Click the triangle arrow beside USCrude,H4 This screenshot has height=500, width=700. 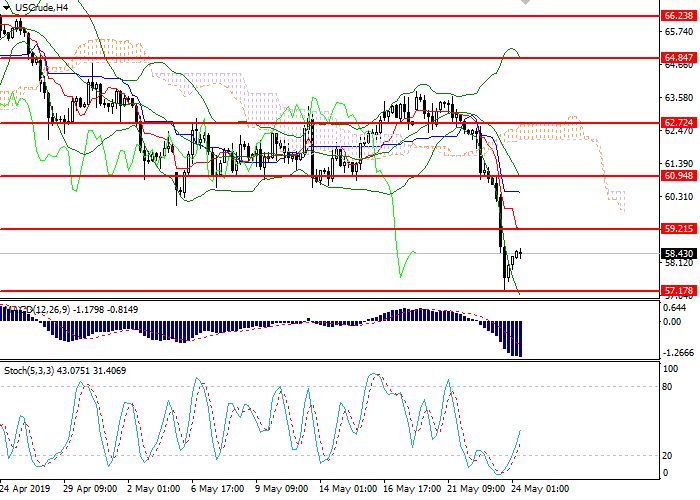(x=8, y=7)
